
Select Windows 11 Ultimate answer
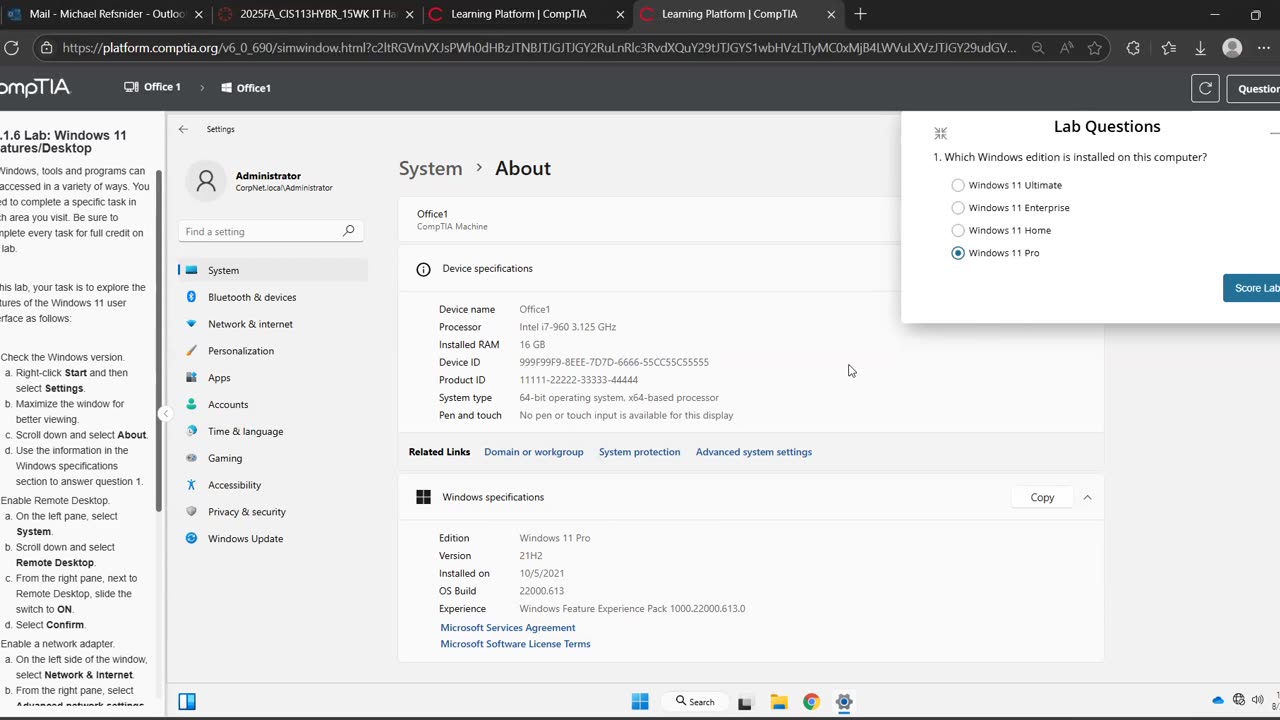[958, 185]
